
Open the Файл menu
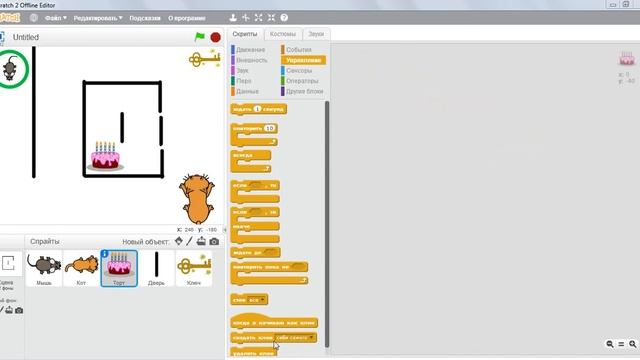point(56,18)
